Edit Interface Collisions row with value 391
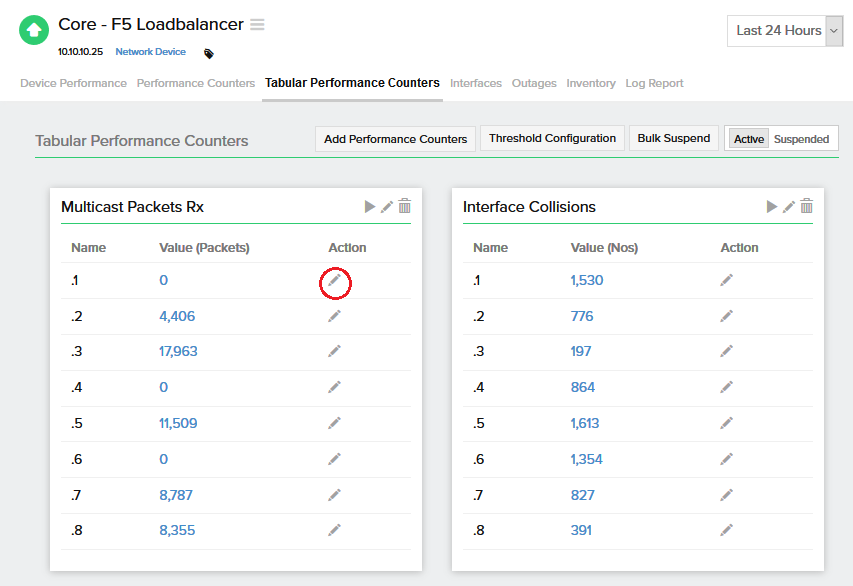 tap(727, 530)
